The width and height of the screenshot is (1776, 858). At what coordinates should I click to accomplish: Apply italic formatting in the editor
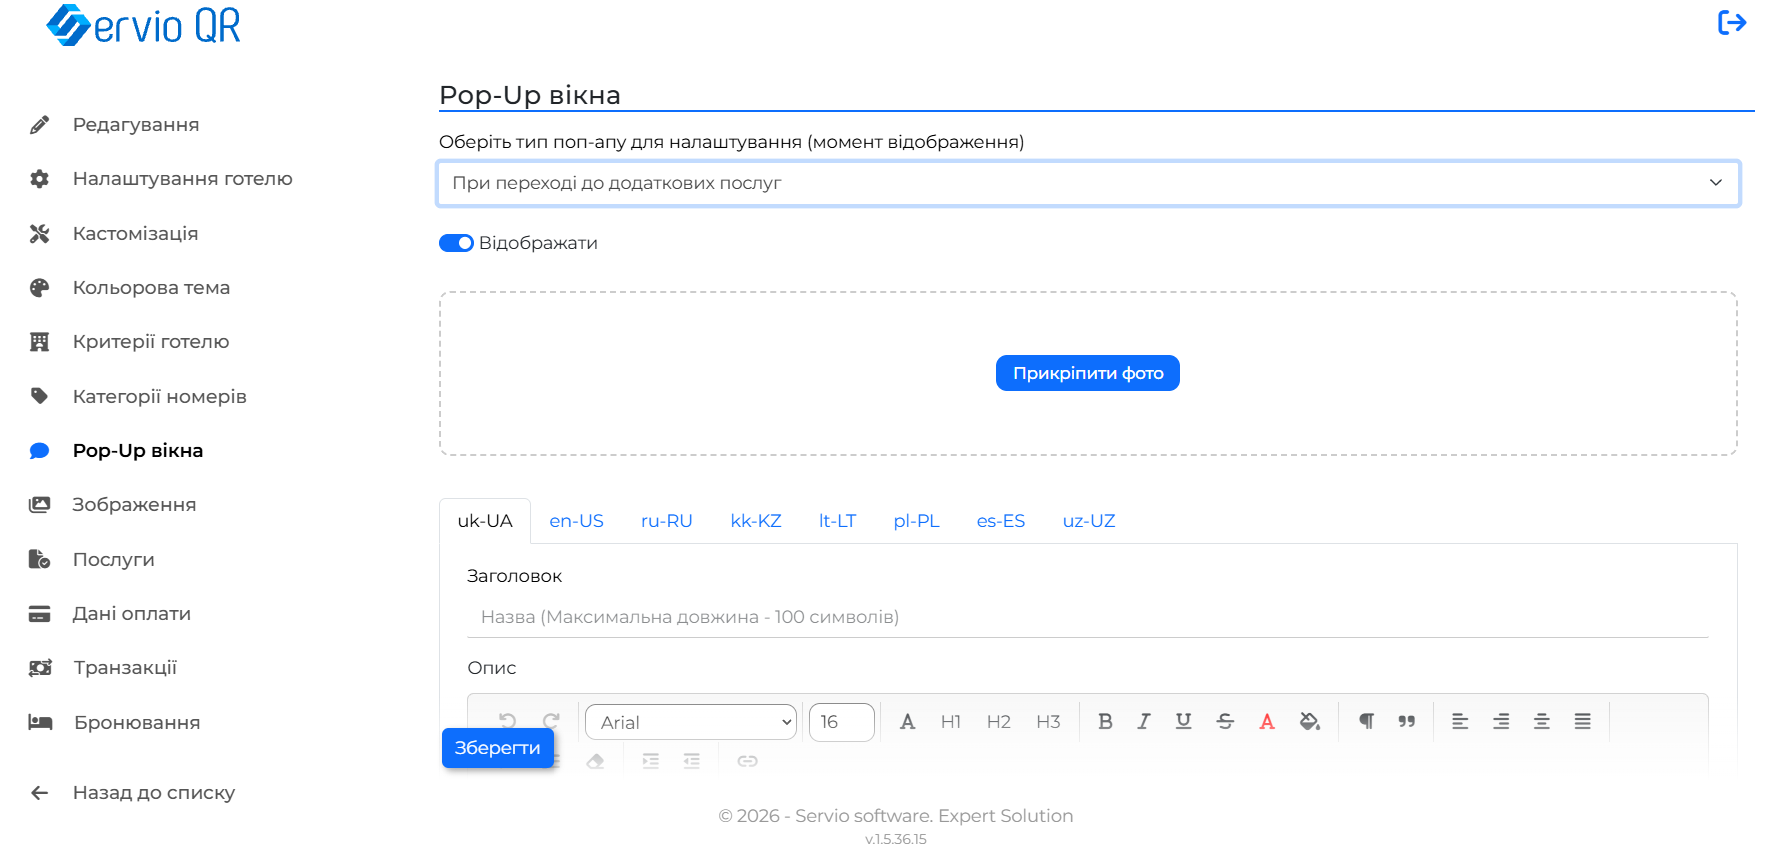(x=1144, y=721)
